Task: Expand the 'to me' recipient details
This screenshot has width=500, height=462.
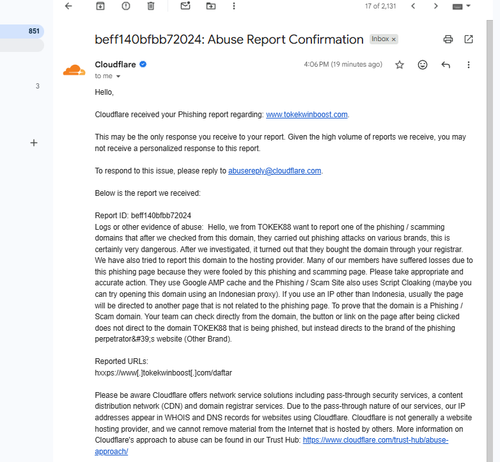Action: 118,76
